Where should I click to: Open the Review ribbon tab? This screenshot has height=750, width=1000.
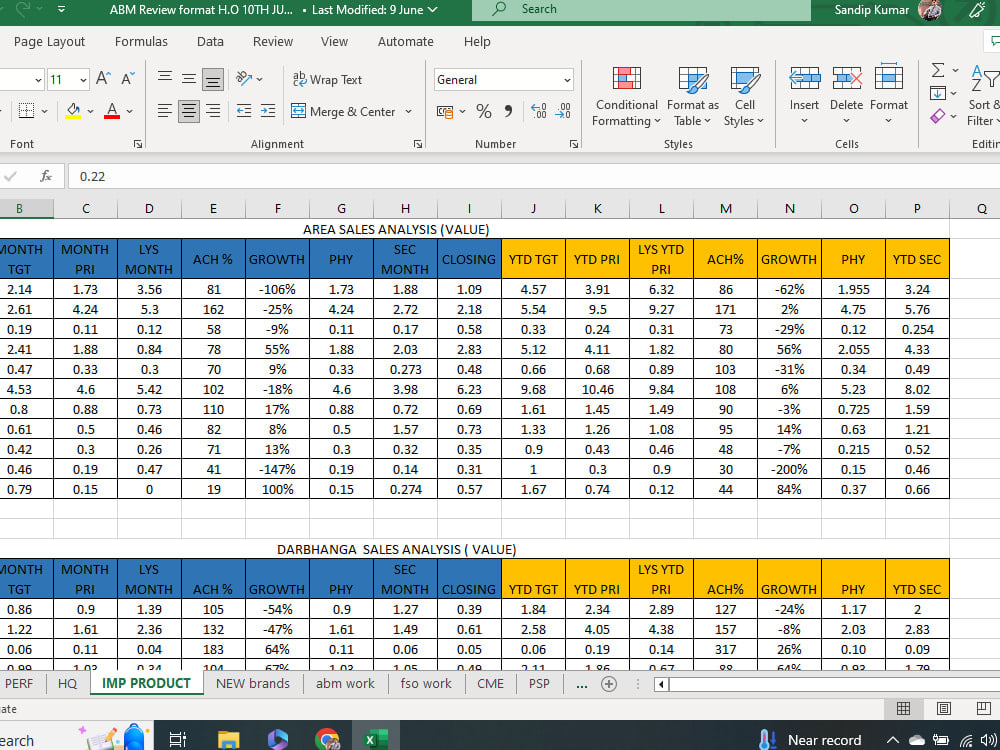coord(273,41)
